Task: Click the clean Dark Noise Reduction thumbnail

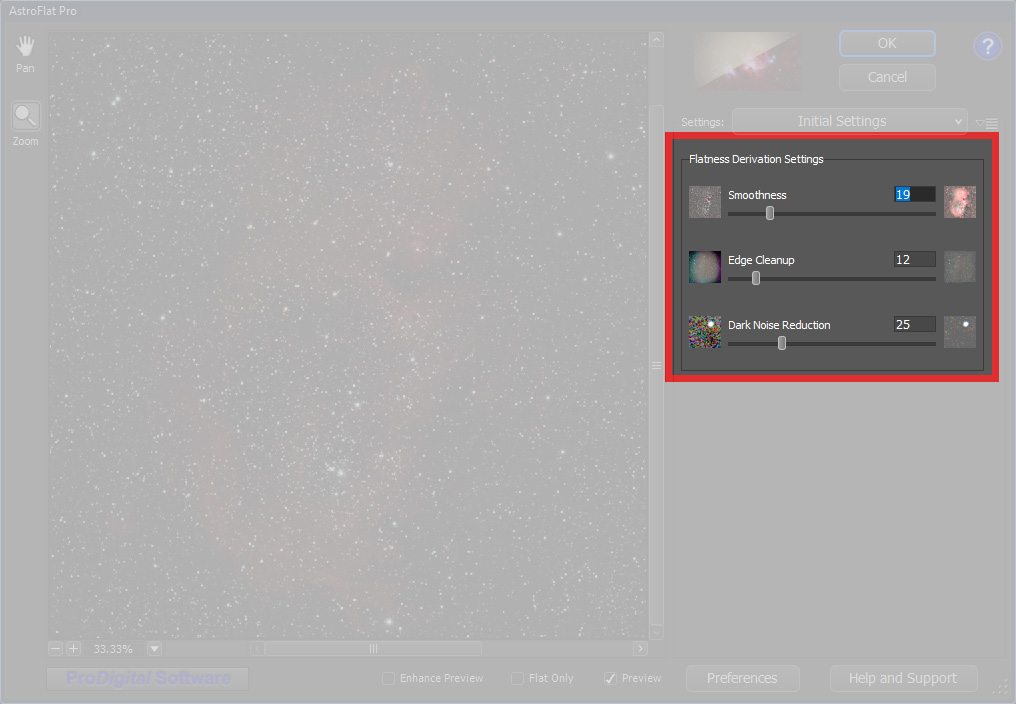Action: (x=960, y=332)
